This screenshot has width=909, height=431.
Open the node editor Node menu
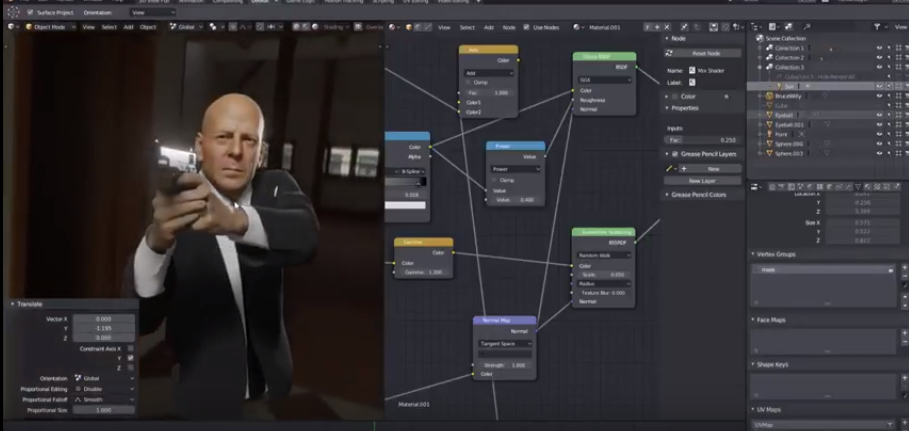coord(508,27)
